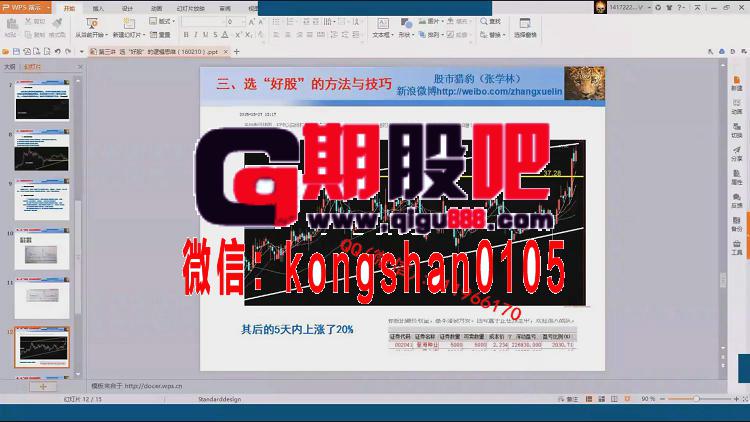Click the Text Box (文本框) icon
Image resolution: width=750 pixels, height=422 pixels.
(x=383, y=23)
